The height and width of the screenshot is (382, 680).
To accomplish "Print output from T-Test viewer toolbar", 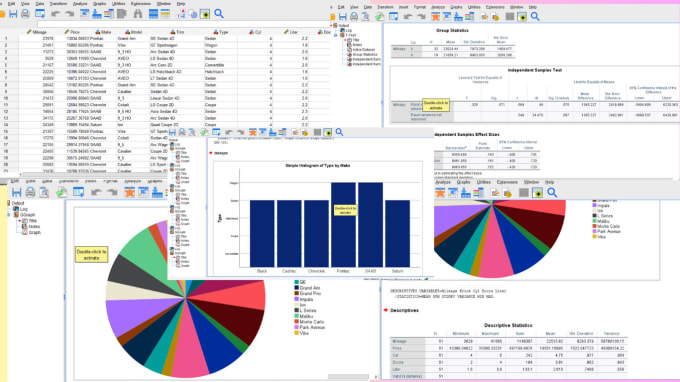I will pyautogui.click(x=354, y=17).
